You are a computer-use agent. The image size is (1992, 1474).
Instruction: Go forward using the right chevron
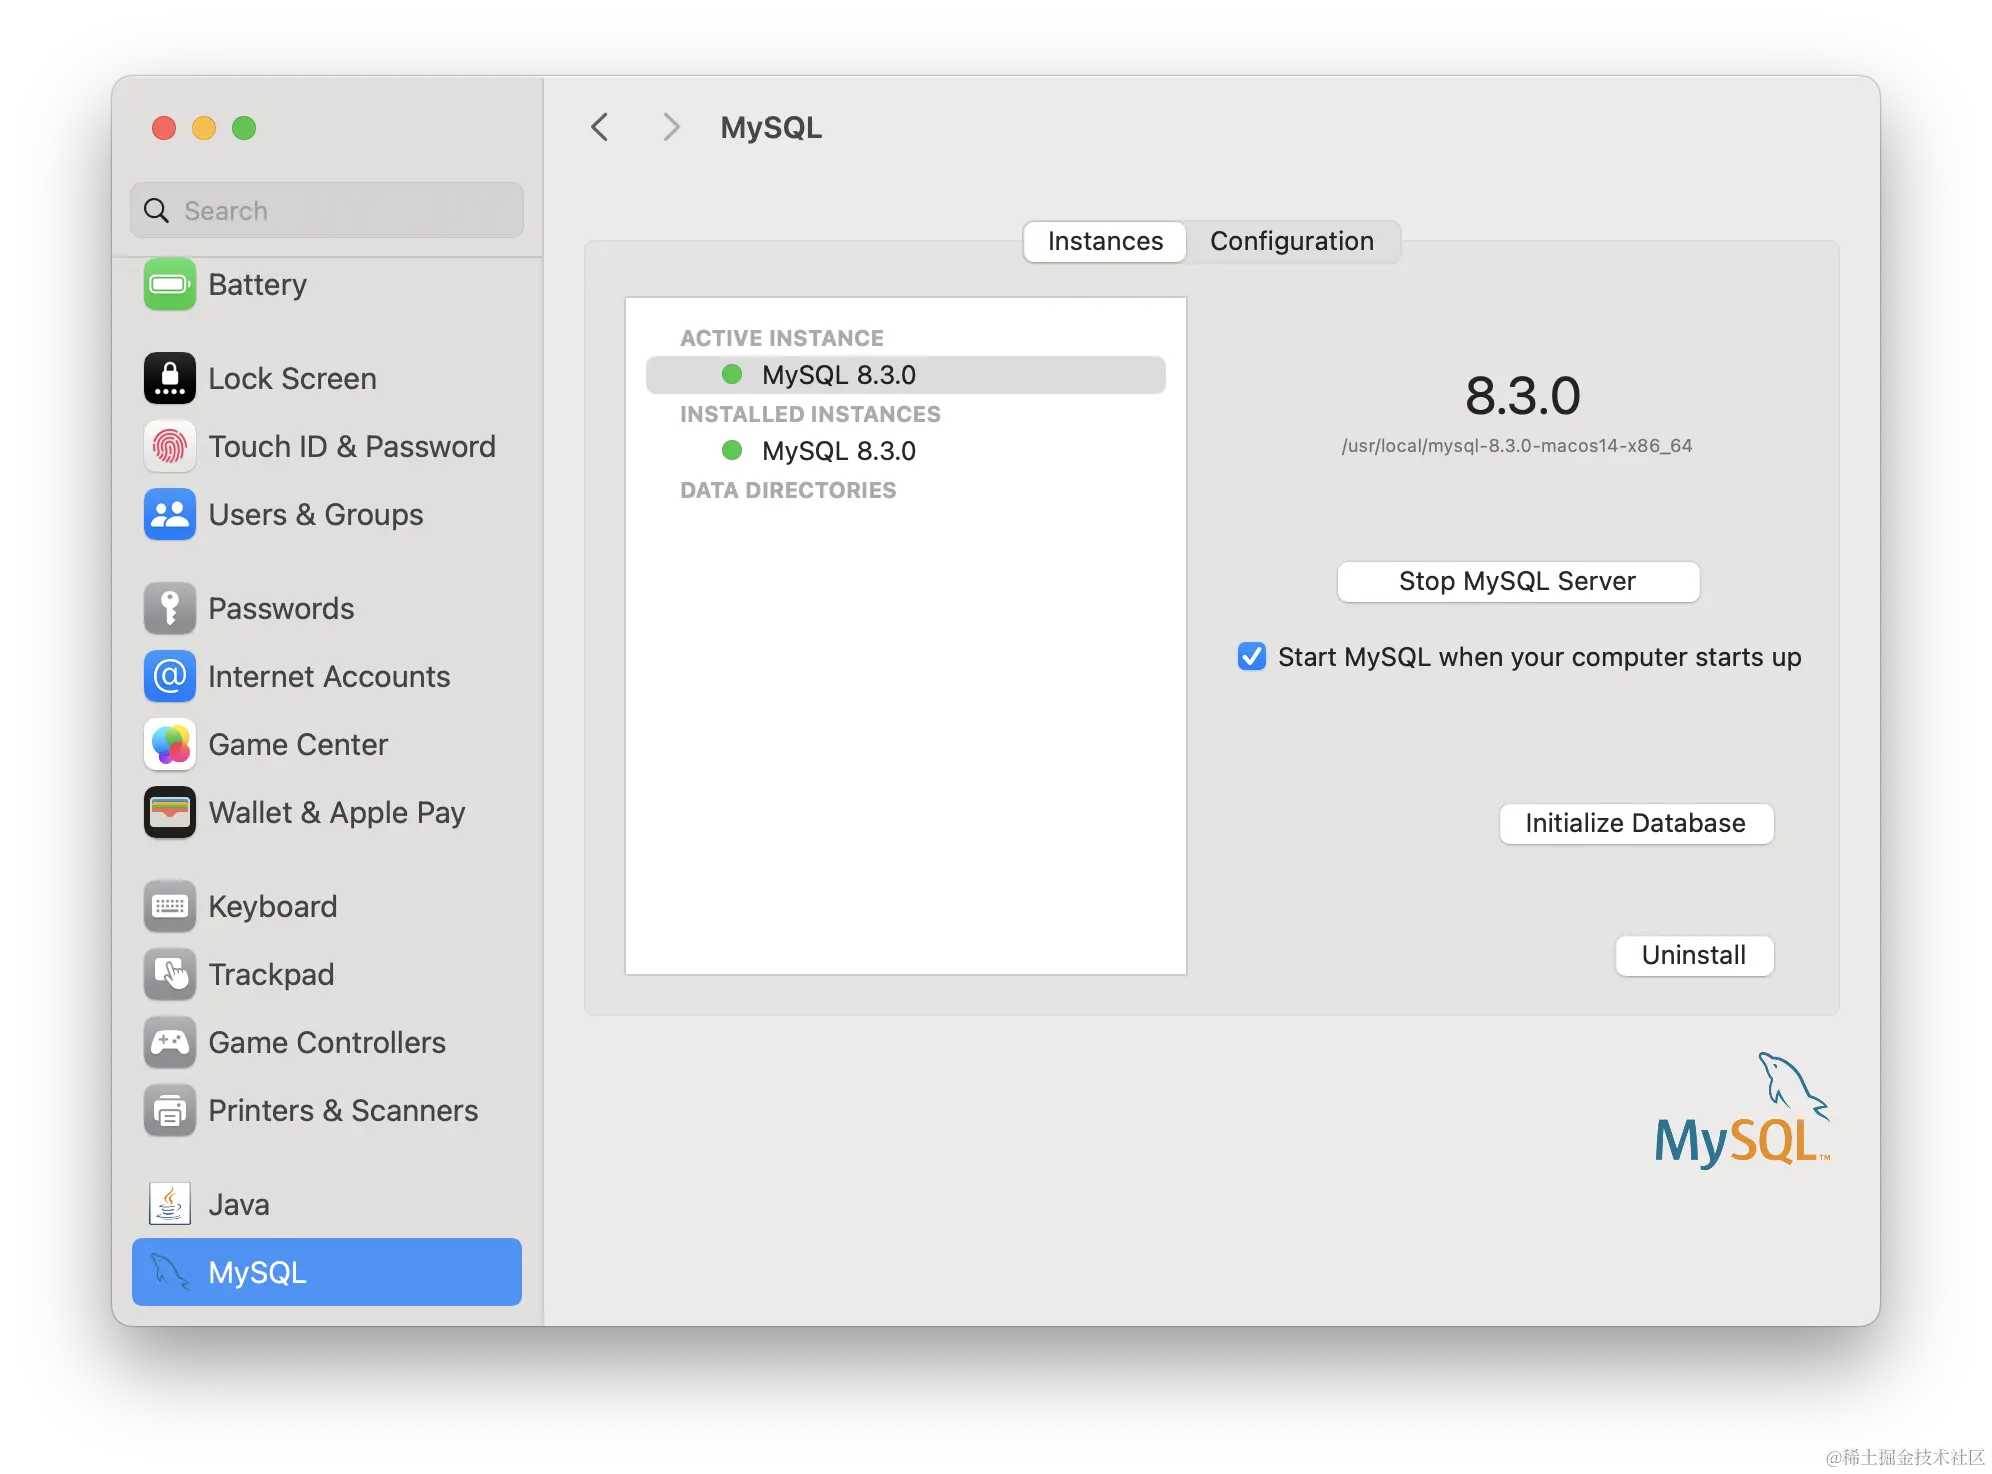671,128
